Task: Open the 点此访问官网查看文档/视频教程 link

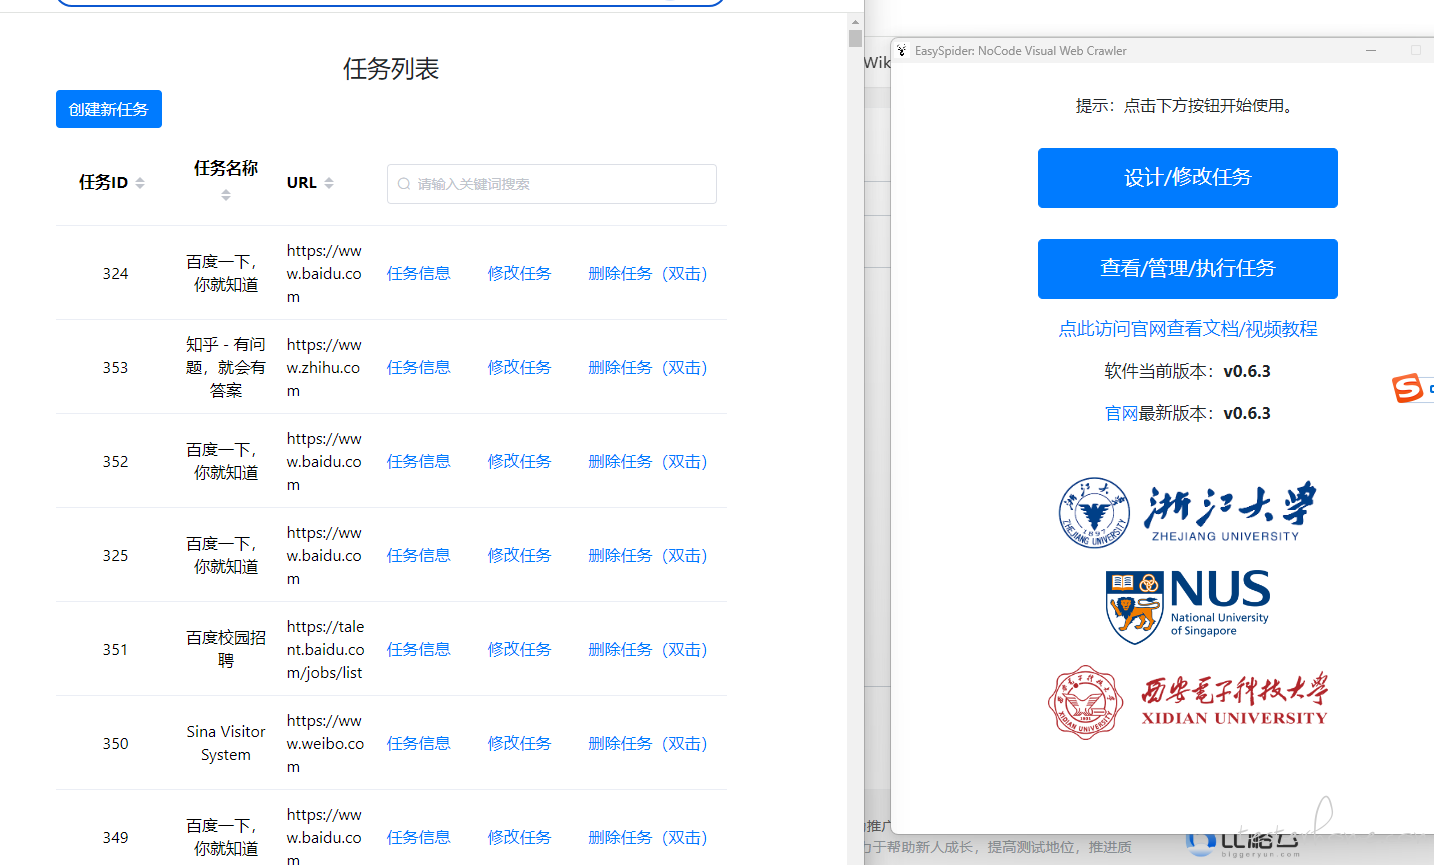Action: click(1188, 329)
